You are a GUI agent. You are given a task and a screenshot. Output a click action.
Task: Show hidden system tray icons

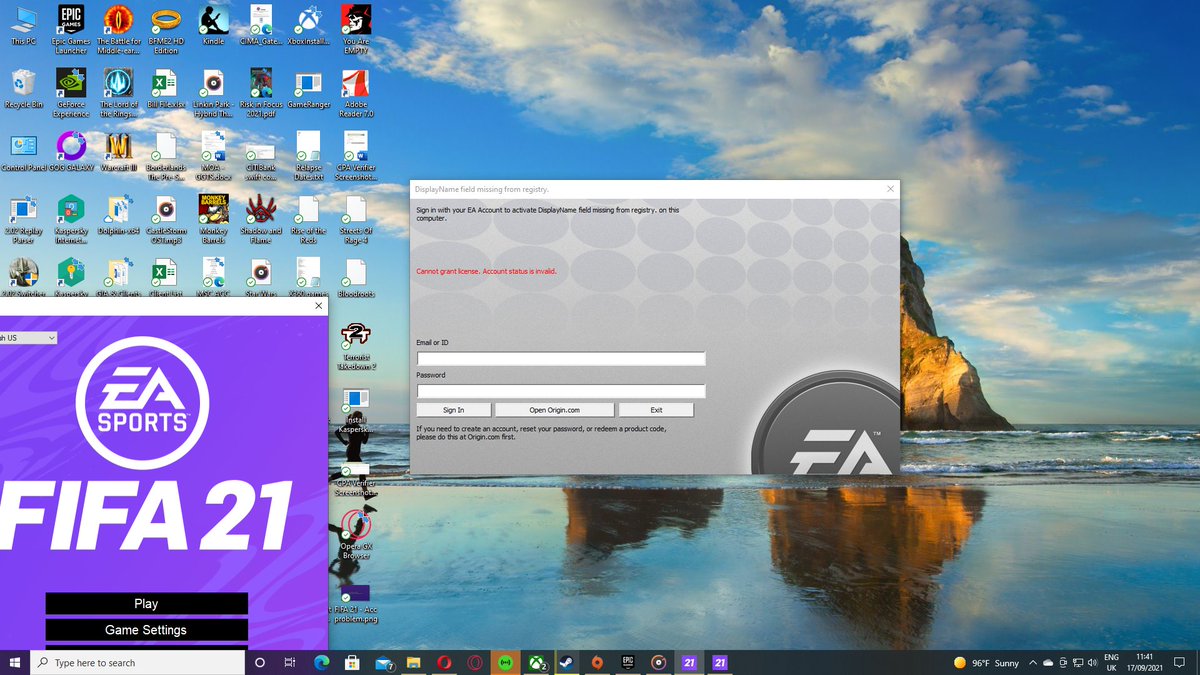1033,663
